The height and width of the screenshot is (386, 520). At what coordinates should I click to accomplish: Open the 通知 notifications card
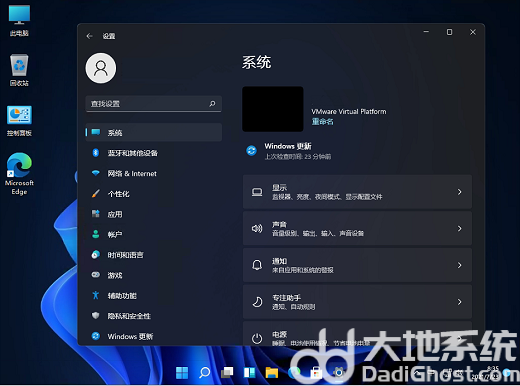(357, 265)
